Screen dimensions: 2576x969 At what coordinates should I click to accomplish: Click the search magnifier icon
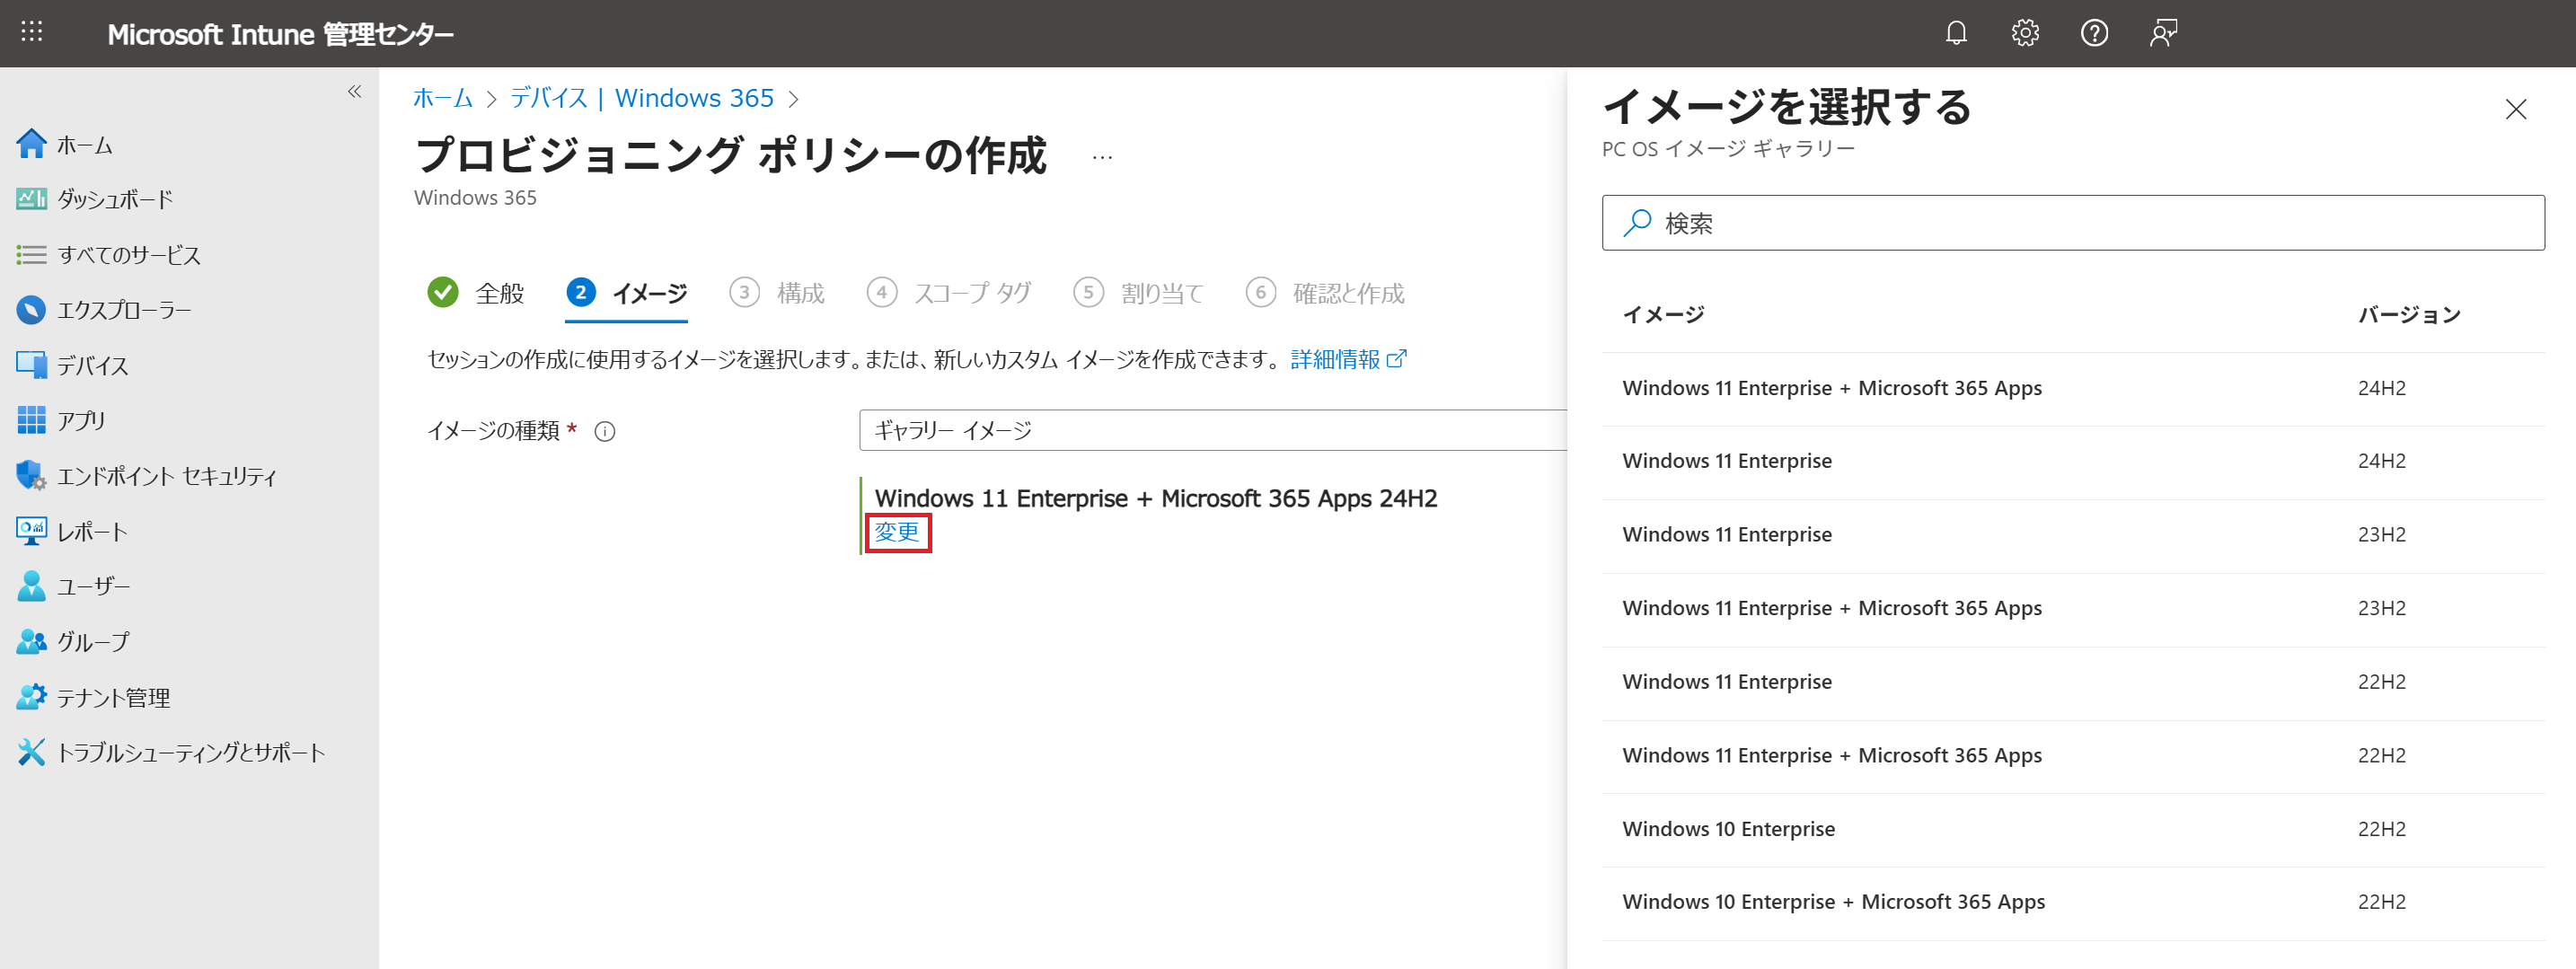pos(1637,222)
